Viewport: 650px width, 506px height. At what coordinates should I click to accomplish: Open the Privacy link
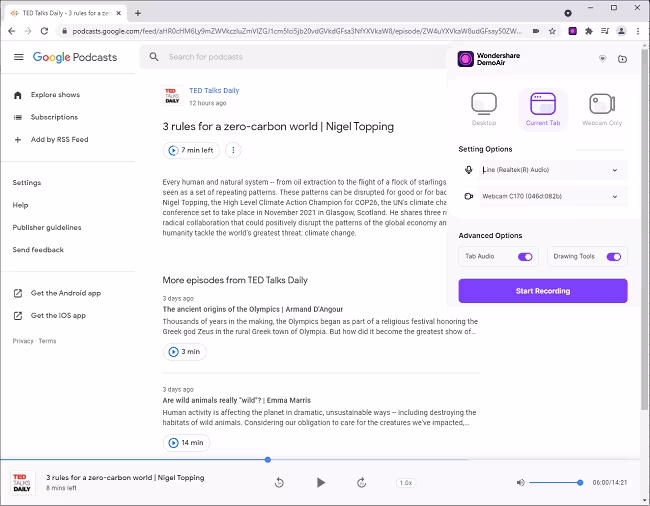(23, 341)
